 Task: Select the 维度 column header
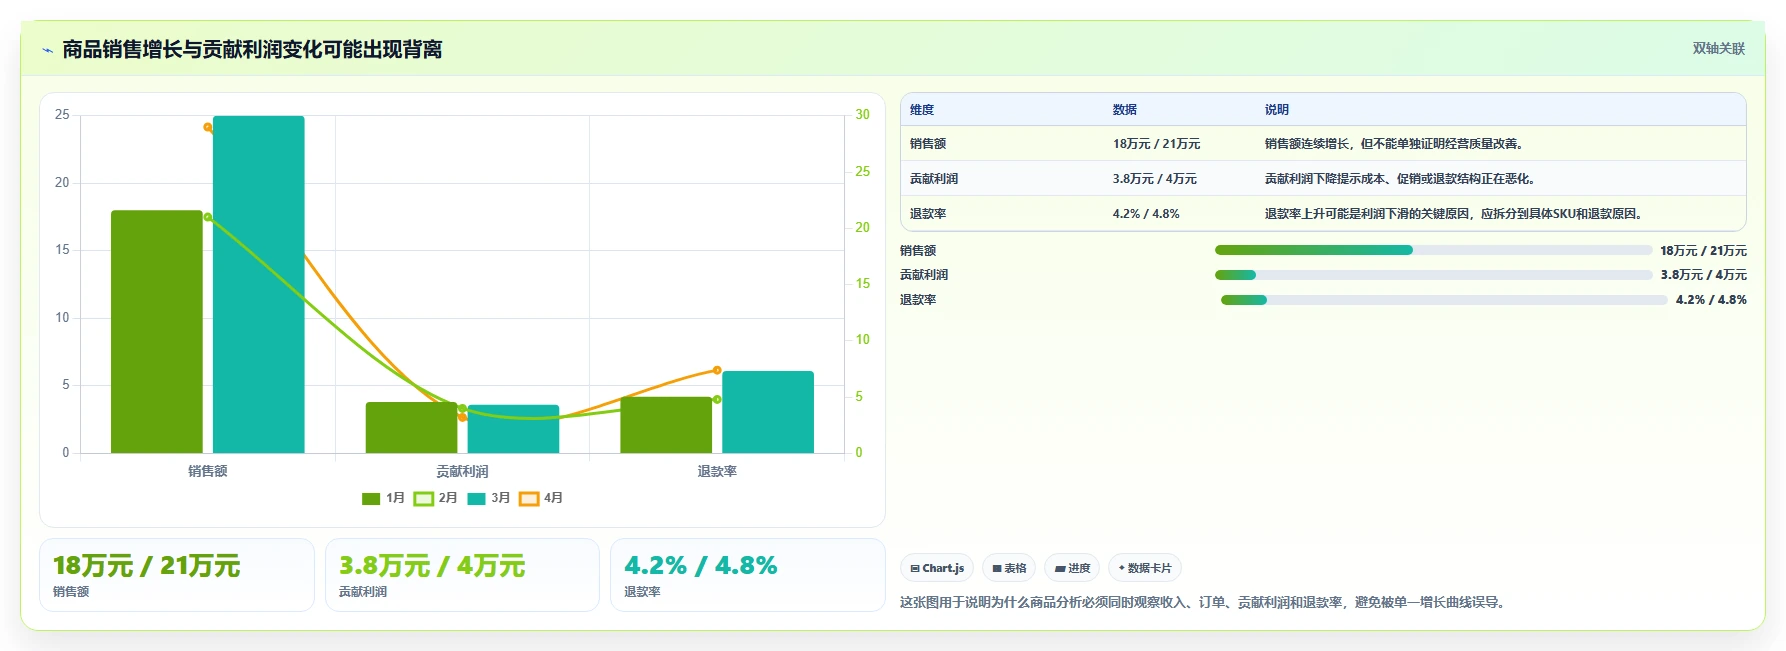pos(922,110)
